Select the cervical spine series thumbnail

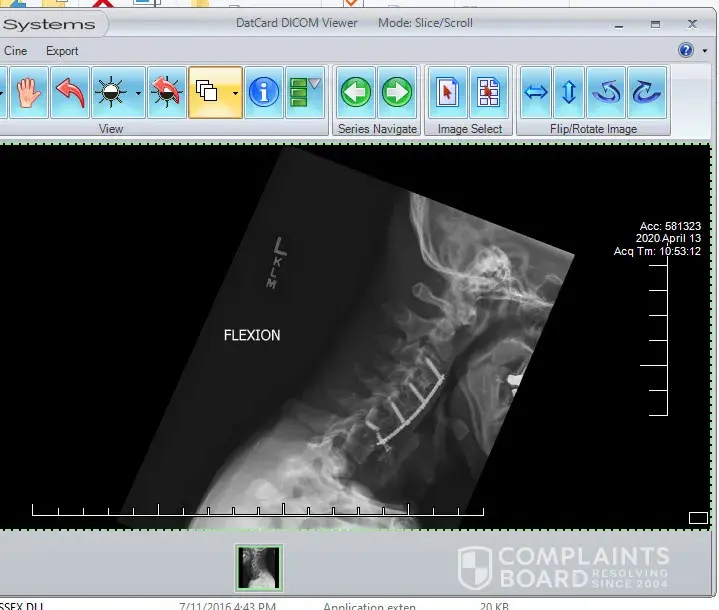point(259,568)
